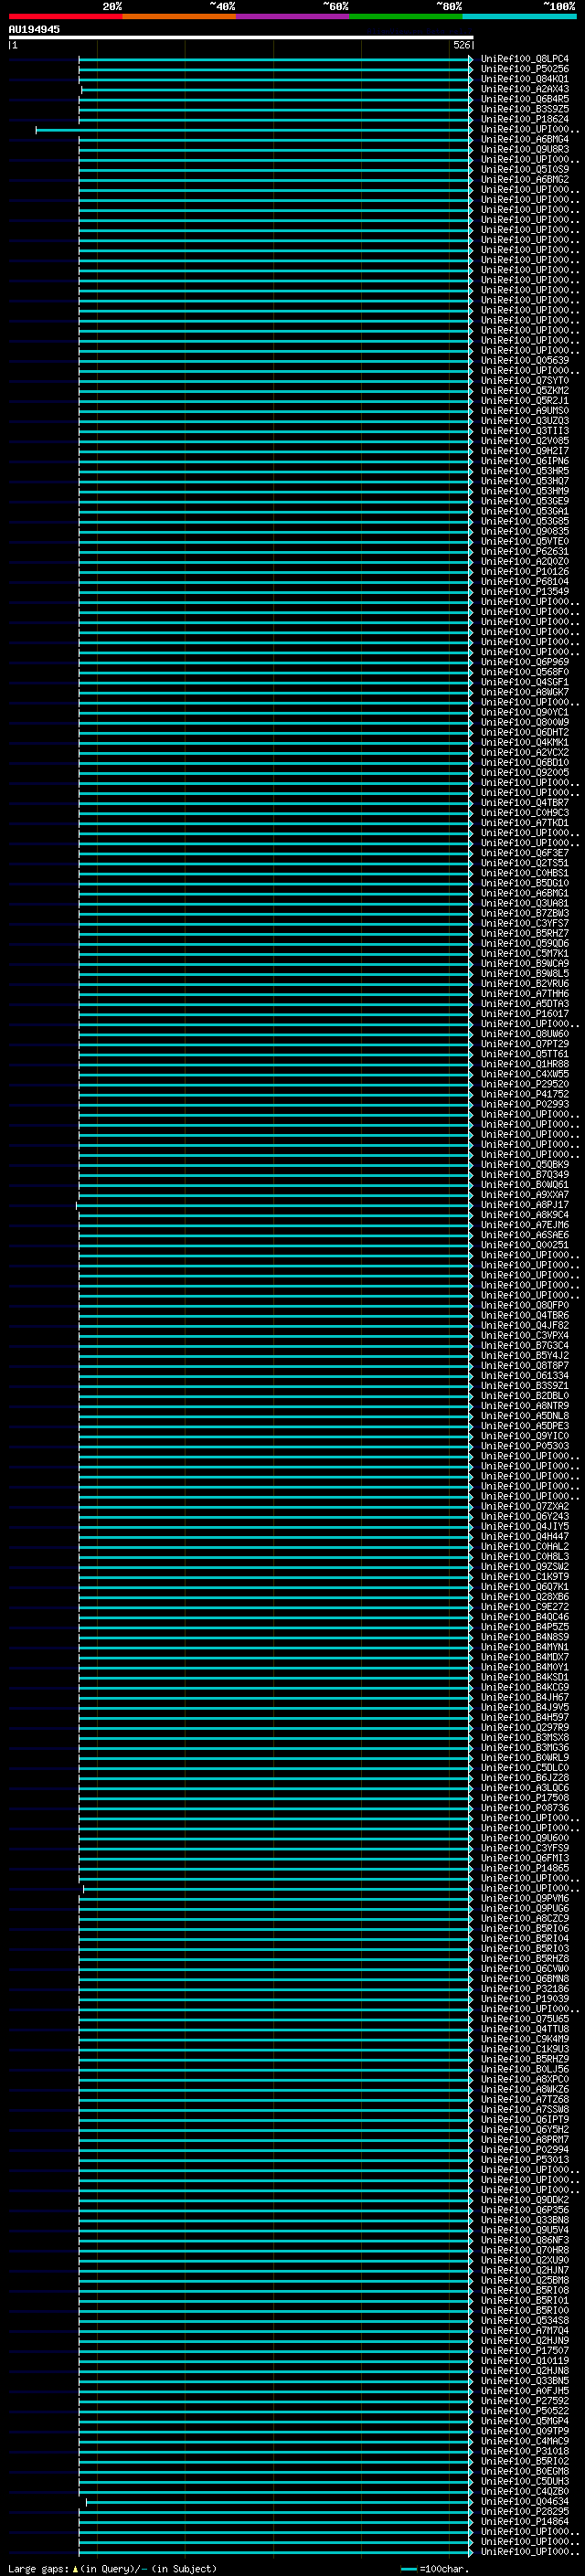Select label UniRef100_Q10119
The height and width of the screenshot is (2576, 585).
click(525, 2360)
